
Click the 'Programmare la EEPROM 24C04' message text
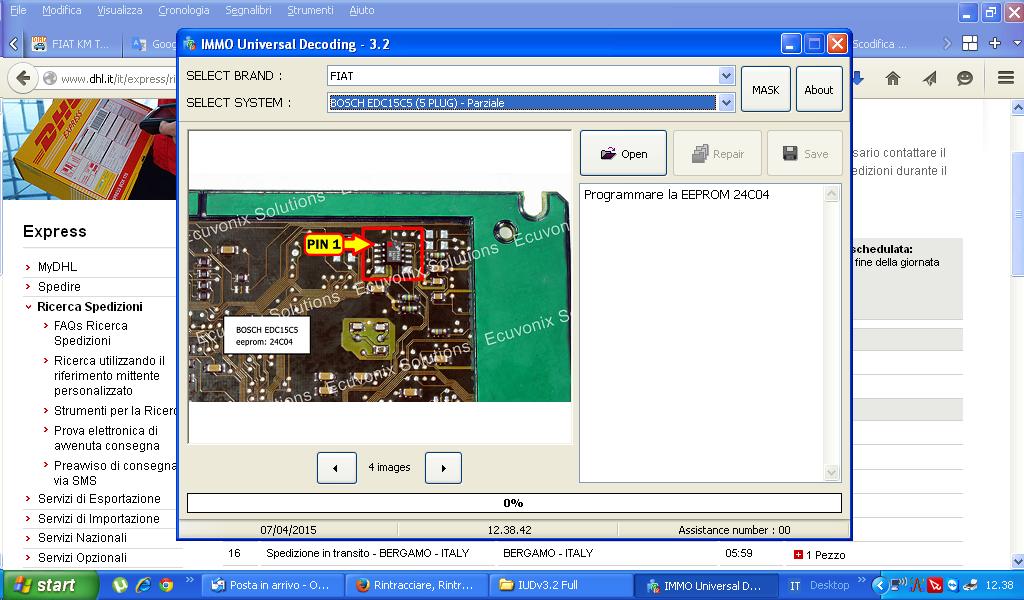tap(677, 195)
